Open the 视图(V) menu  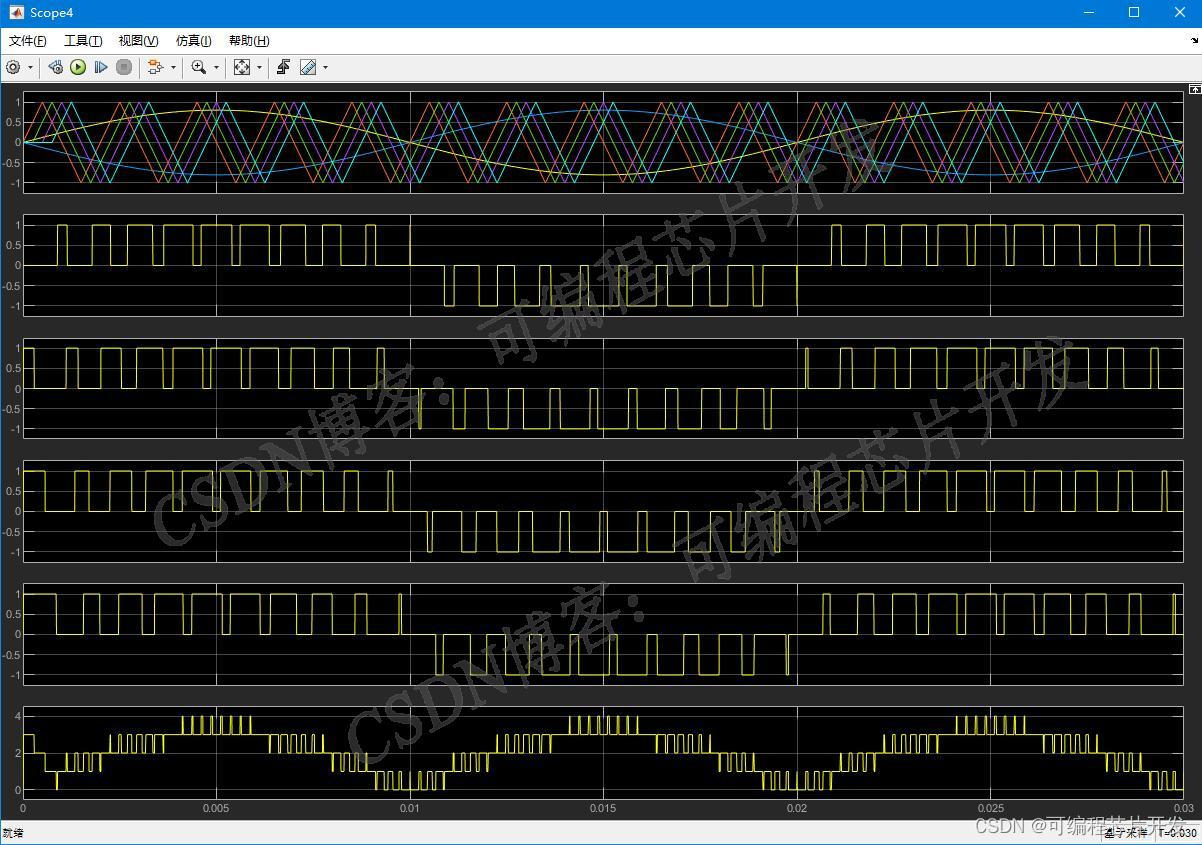point(138,41)
